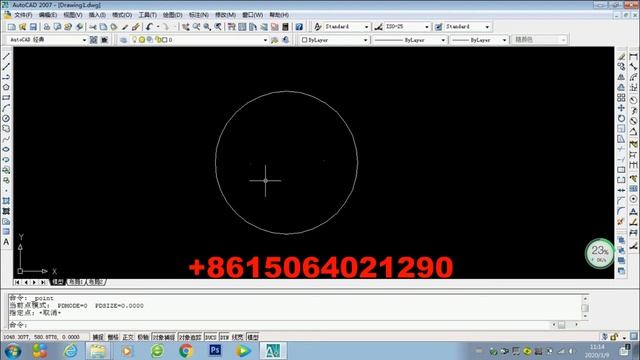The width and height of the screenshot is (640, 360).
Task: Activate the Zoom Window tool
Action: (207, 27)
